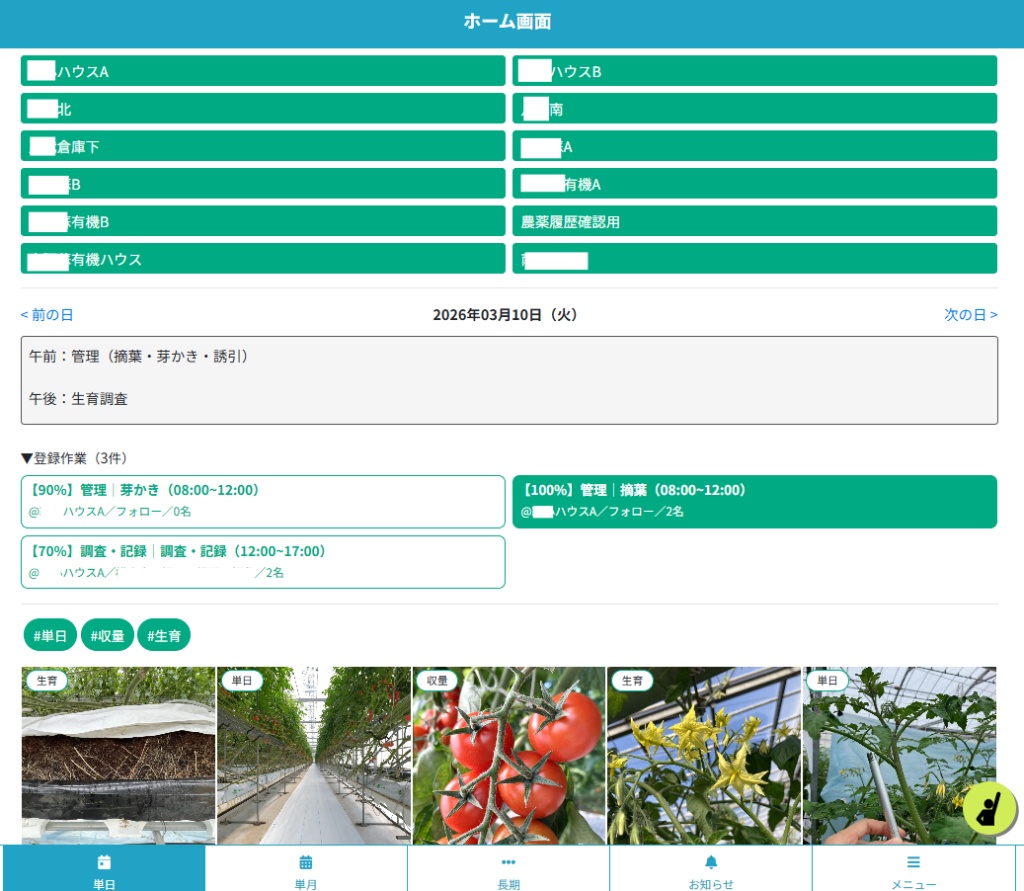Open the 【100%】管理｜摘葉 task card

point(754,501)
